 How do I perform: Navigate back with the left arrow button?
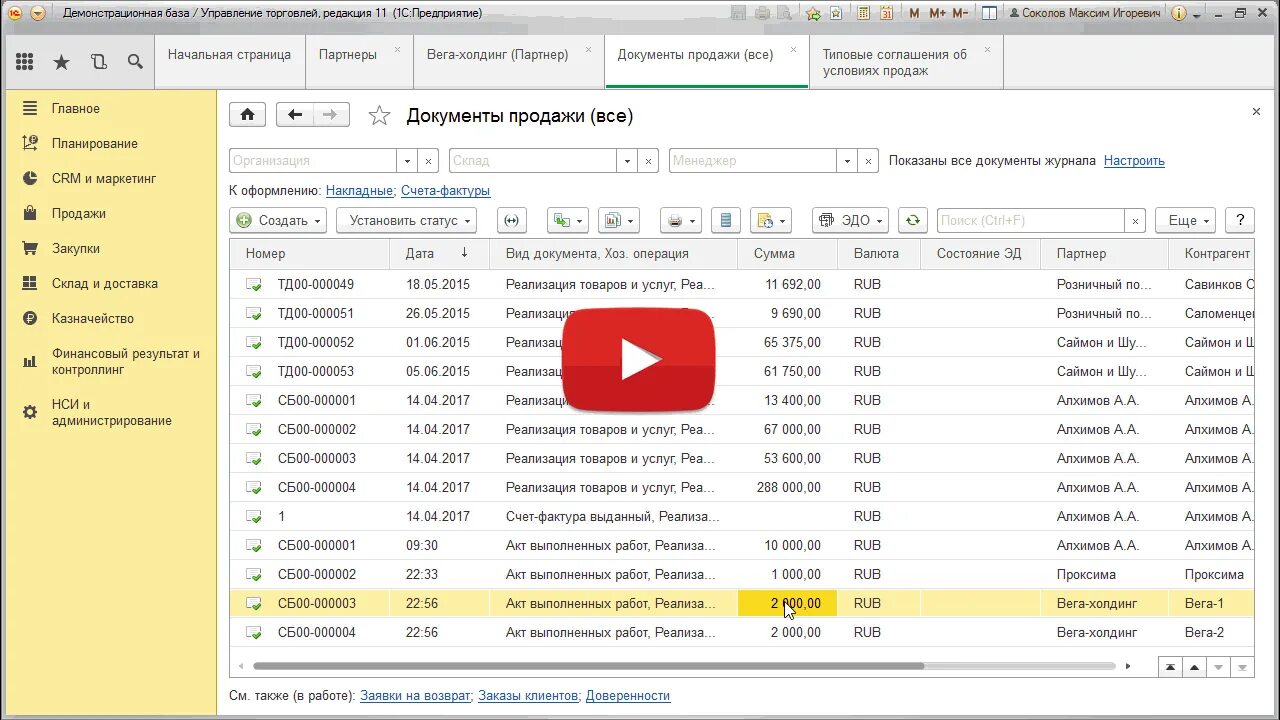coord(294,115)
